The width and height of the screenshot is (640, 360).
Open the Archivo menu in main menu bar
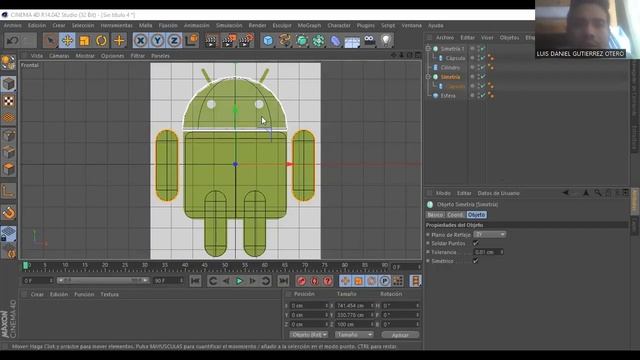(x=13, y=25)
